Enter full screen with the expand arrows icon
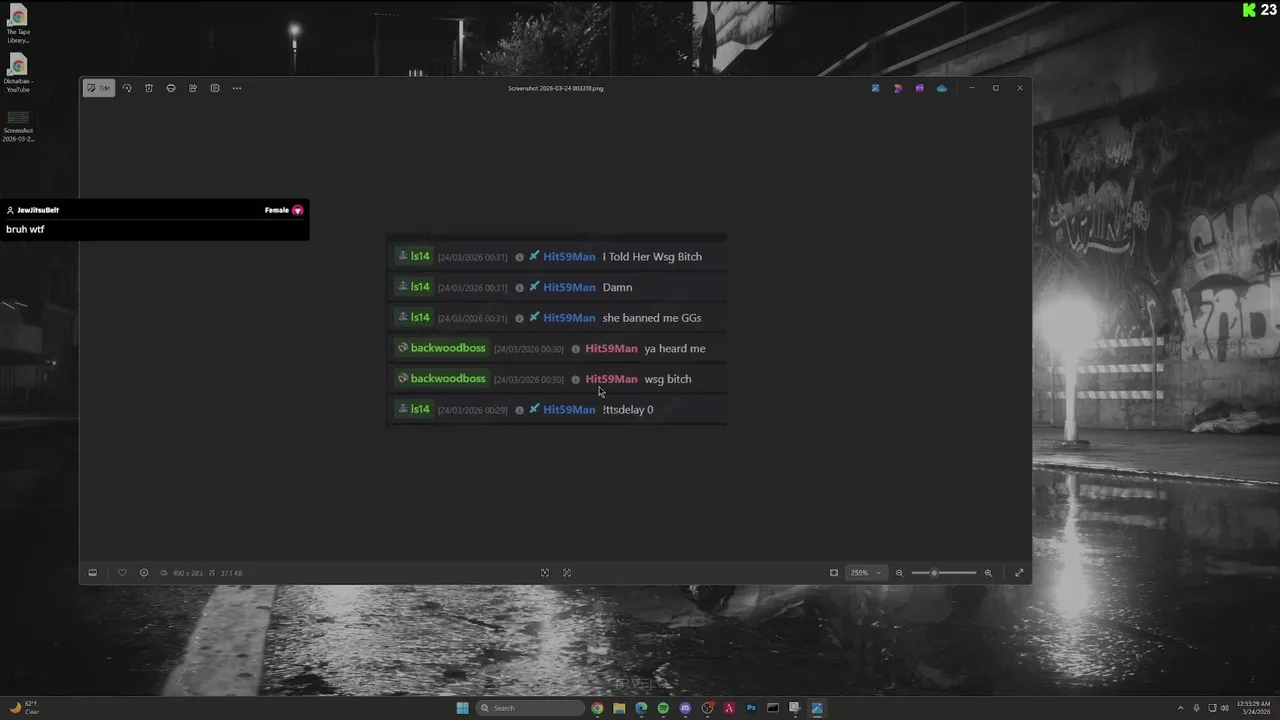Screen dimensions: 1280x720 1019,573
